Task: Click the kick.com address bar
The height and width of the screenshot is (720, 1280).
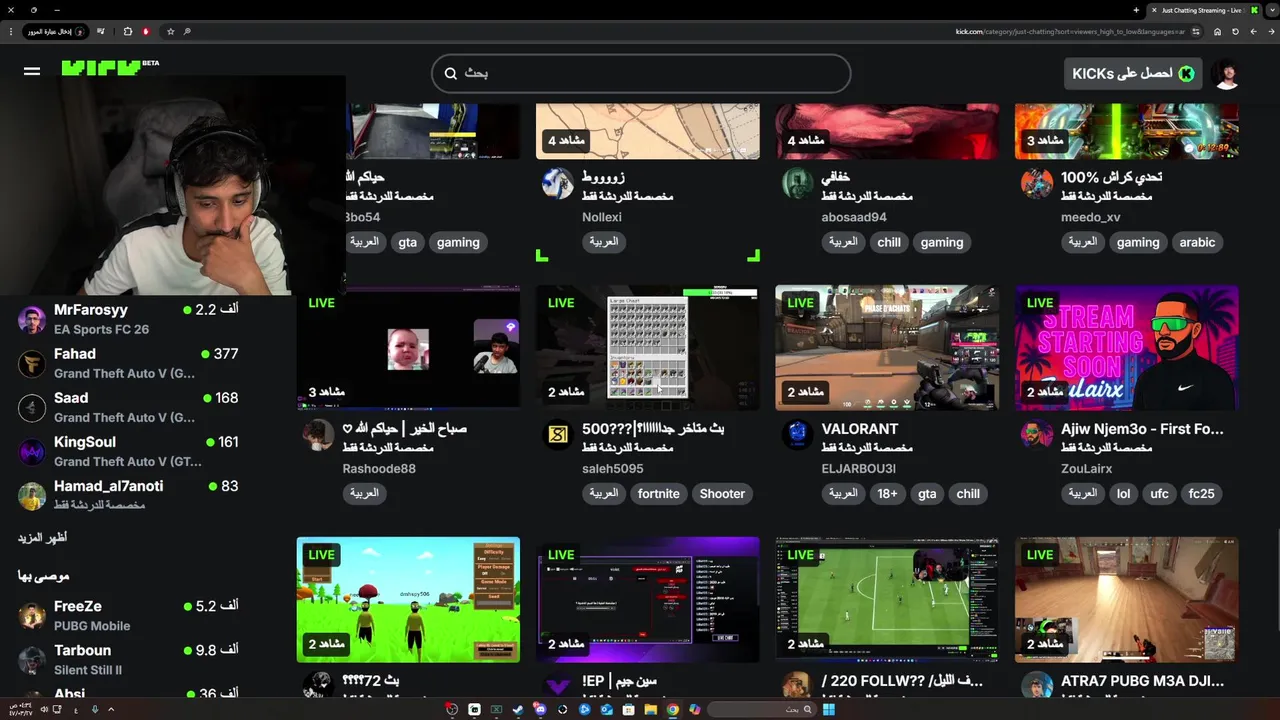Action: point(1070,31)
